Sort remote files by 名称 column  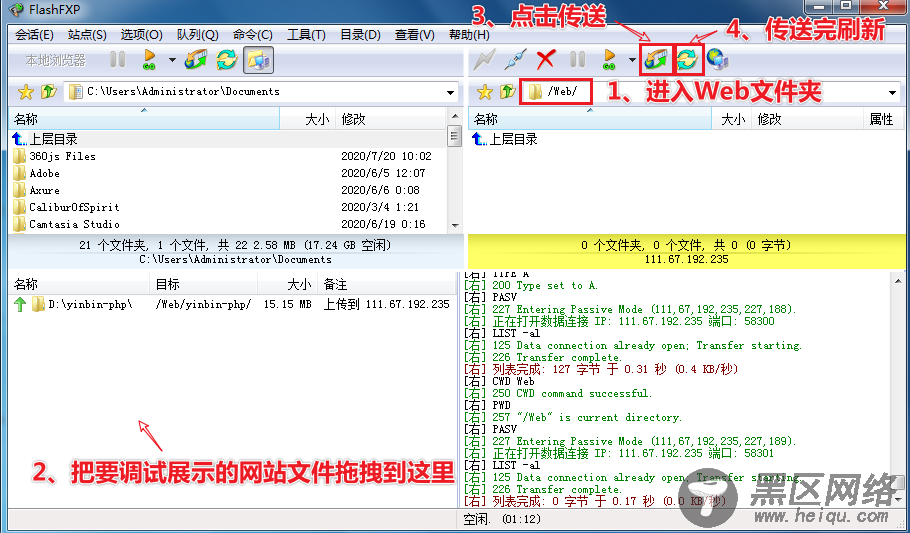pos(590,119)
